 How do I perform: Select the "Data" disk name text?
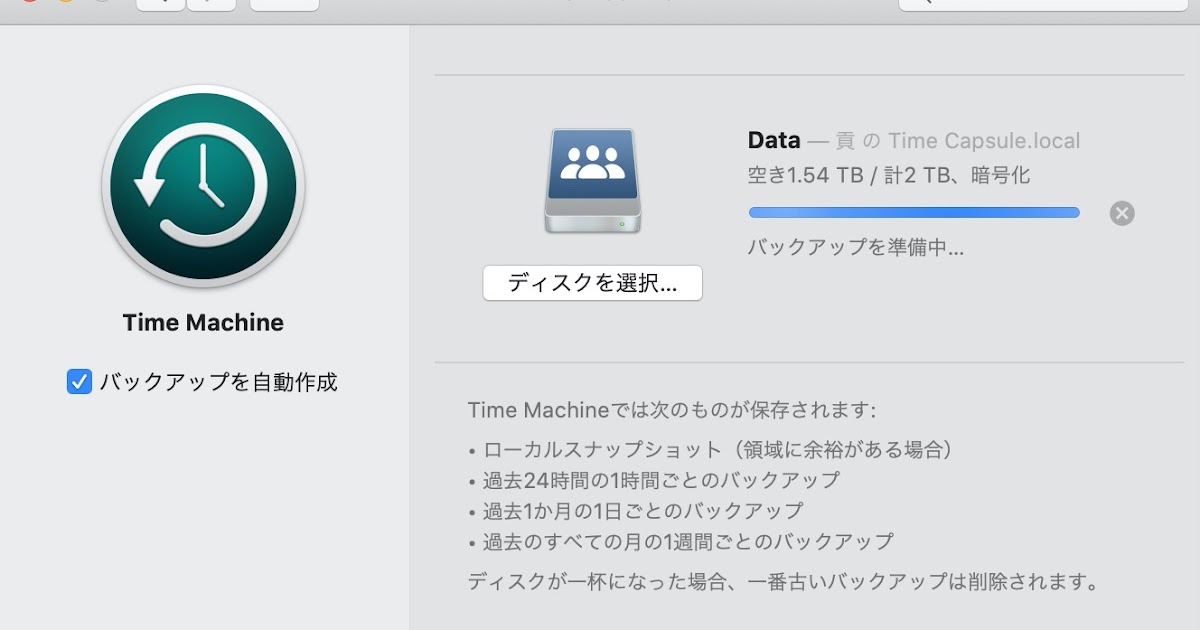click(x=774, y=141)
